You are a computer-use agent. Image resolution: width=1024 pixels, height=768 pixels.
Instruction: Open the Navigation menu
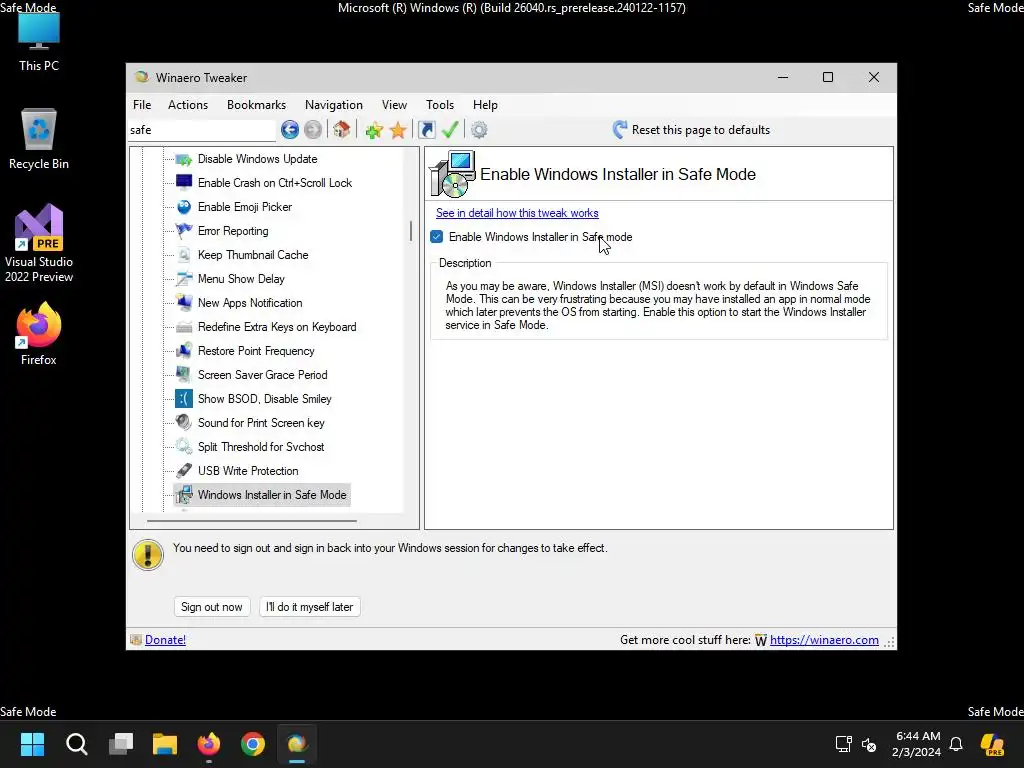pyautogui.click(x=334, y=104)
